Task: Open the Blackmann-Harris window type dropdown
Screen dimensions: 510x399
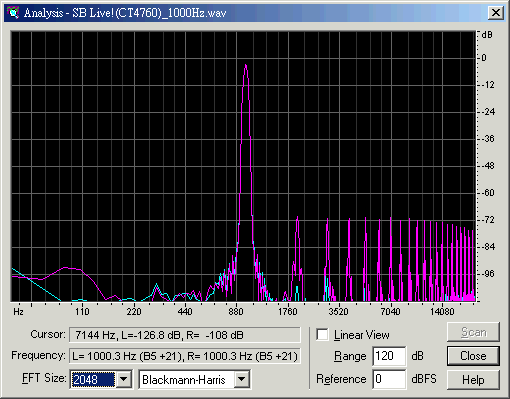Action: click(x=242, y=379)
